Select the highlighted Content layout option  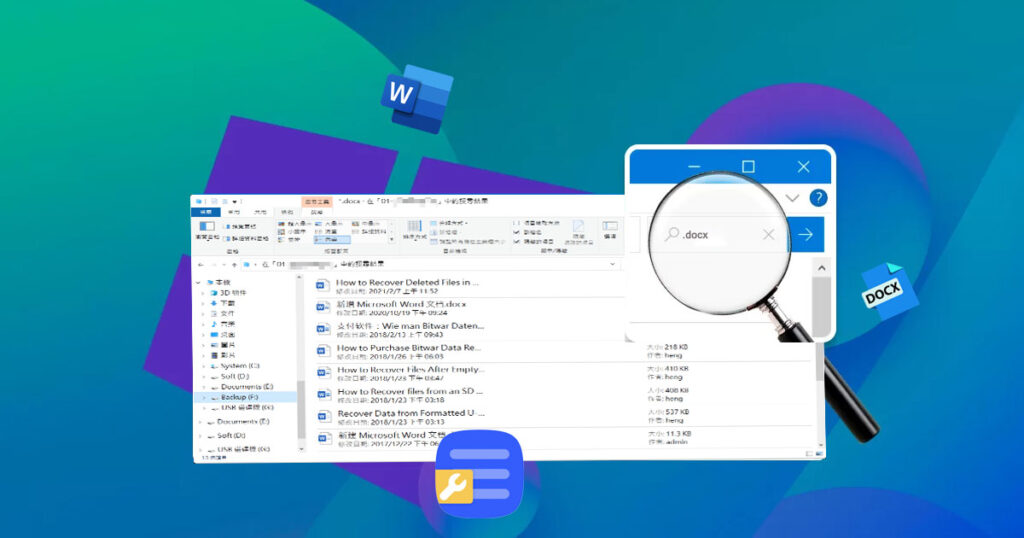[332, 240]
